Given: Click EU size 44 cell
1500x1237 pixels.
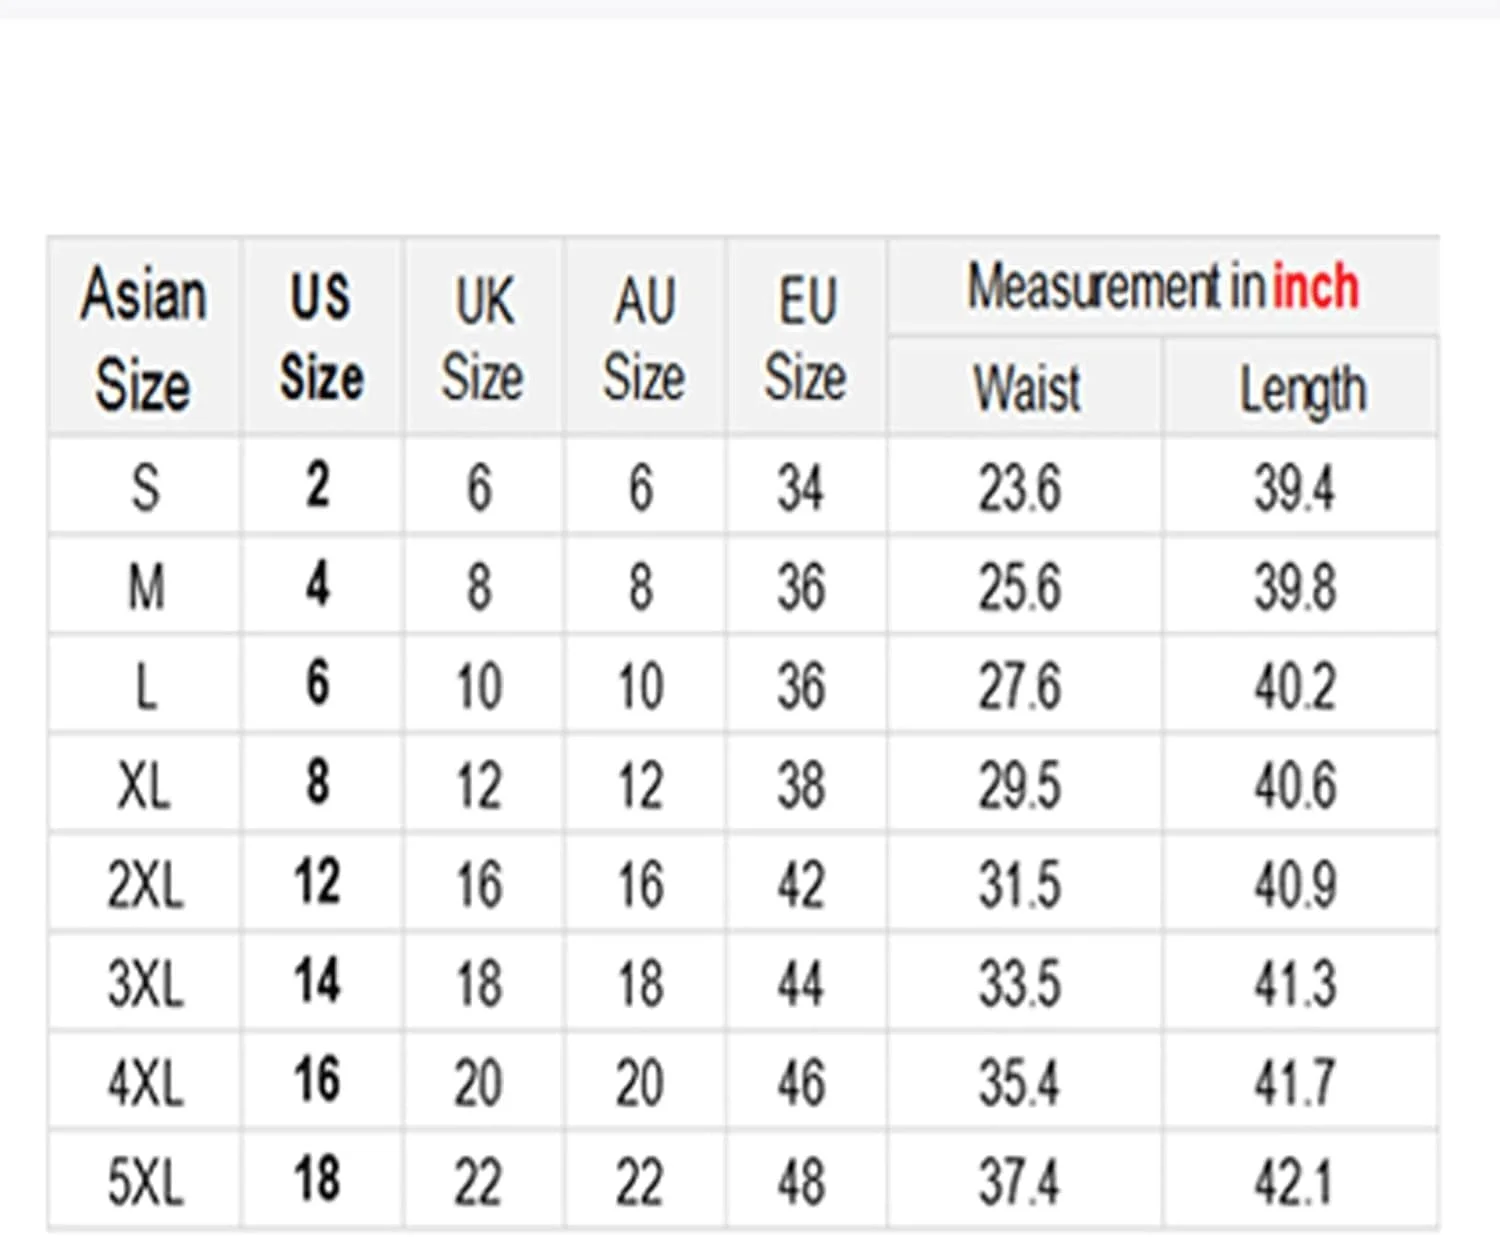Looking at the screenshot, I should 801,983.
